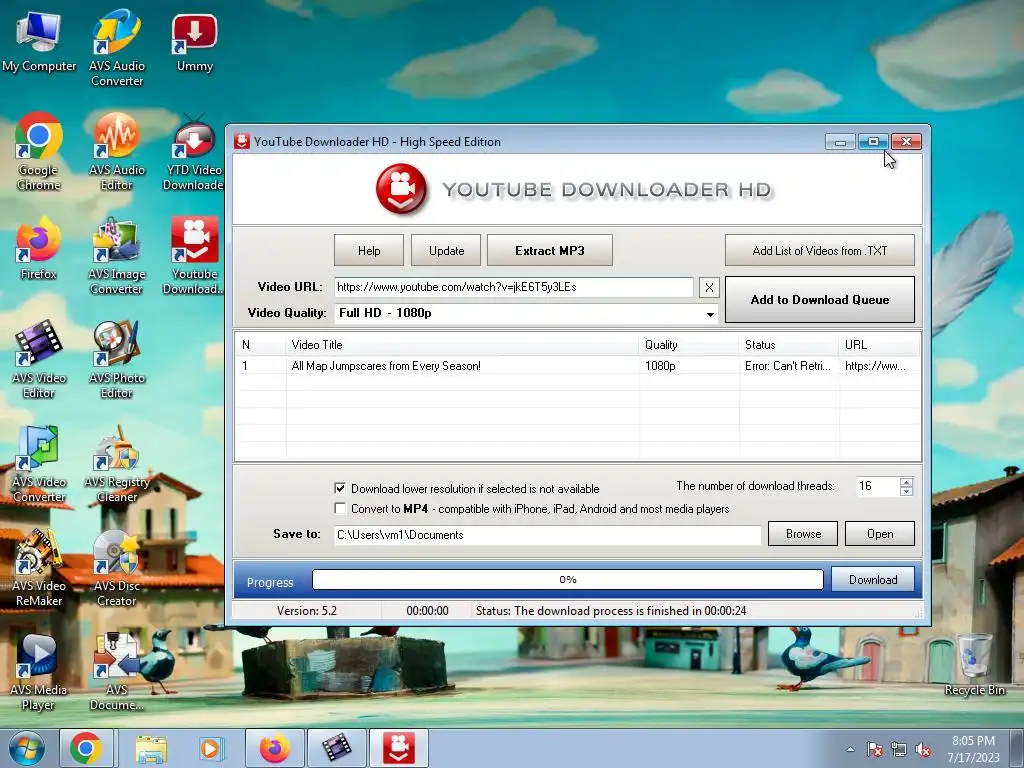Image resolution: width=1024 pixels, height=768 pixels.
Task: Click the URL column header
Action: 880,345
